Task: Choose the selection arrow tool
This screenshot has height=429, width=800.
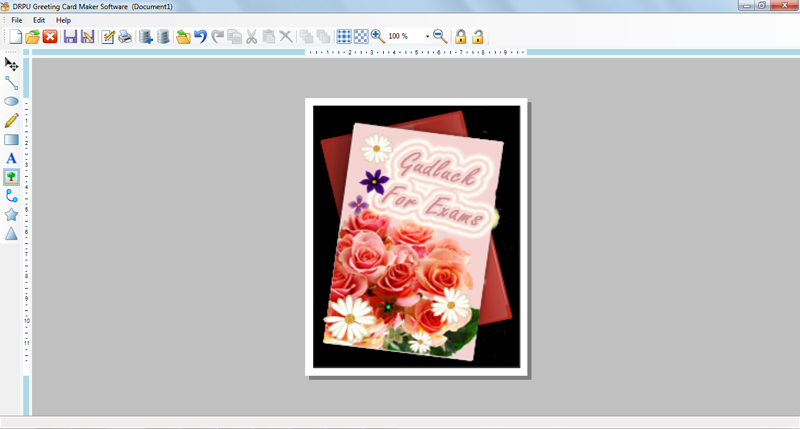Action: 11,64
